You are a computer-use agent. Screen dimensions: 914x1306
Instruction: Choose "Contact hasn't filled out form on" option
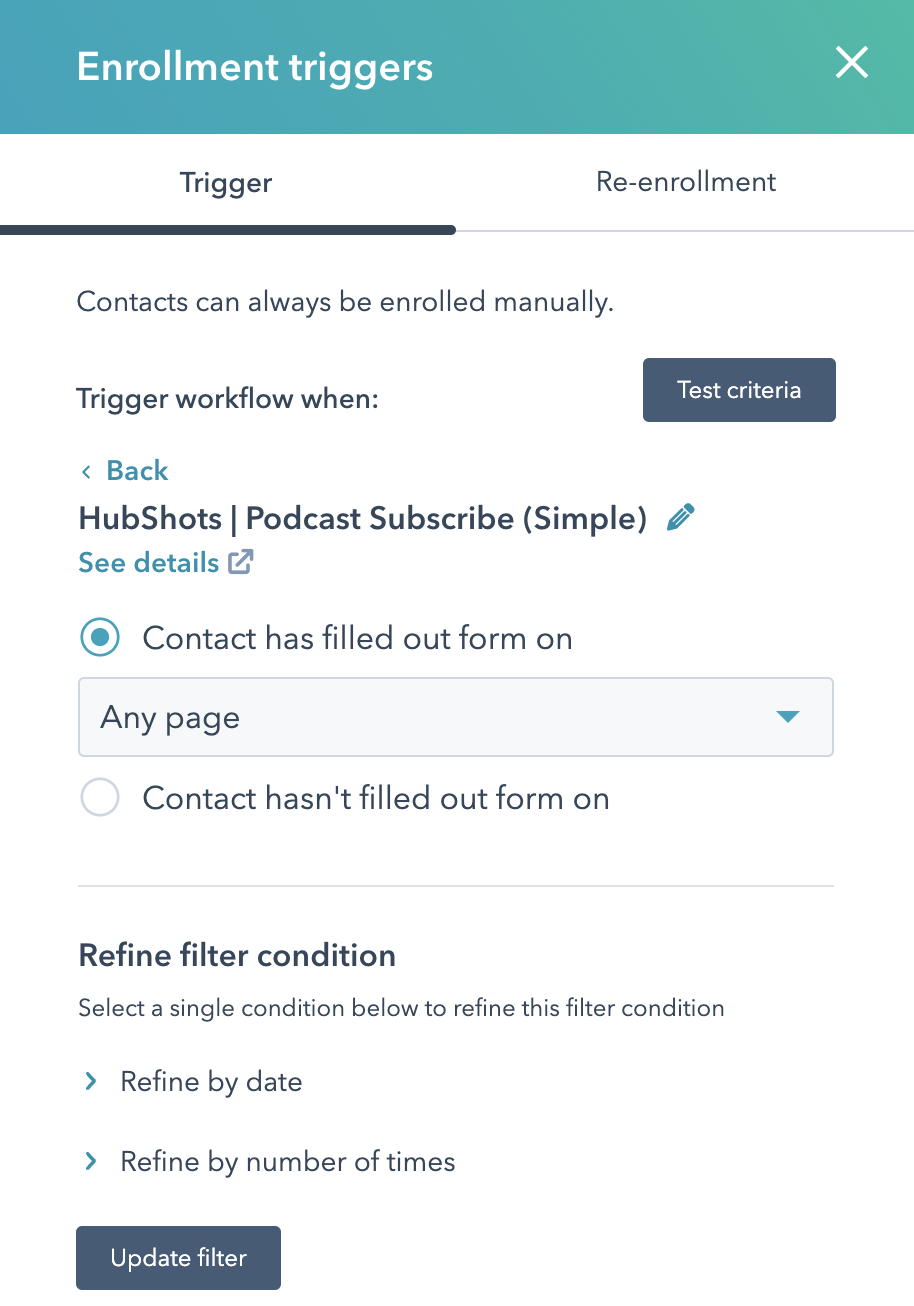click(100, 798)
